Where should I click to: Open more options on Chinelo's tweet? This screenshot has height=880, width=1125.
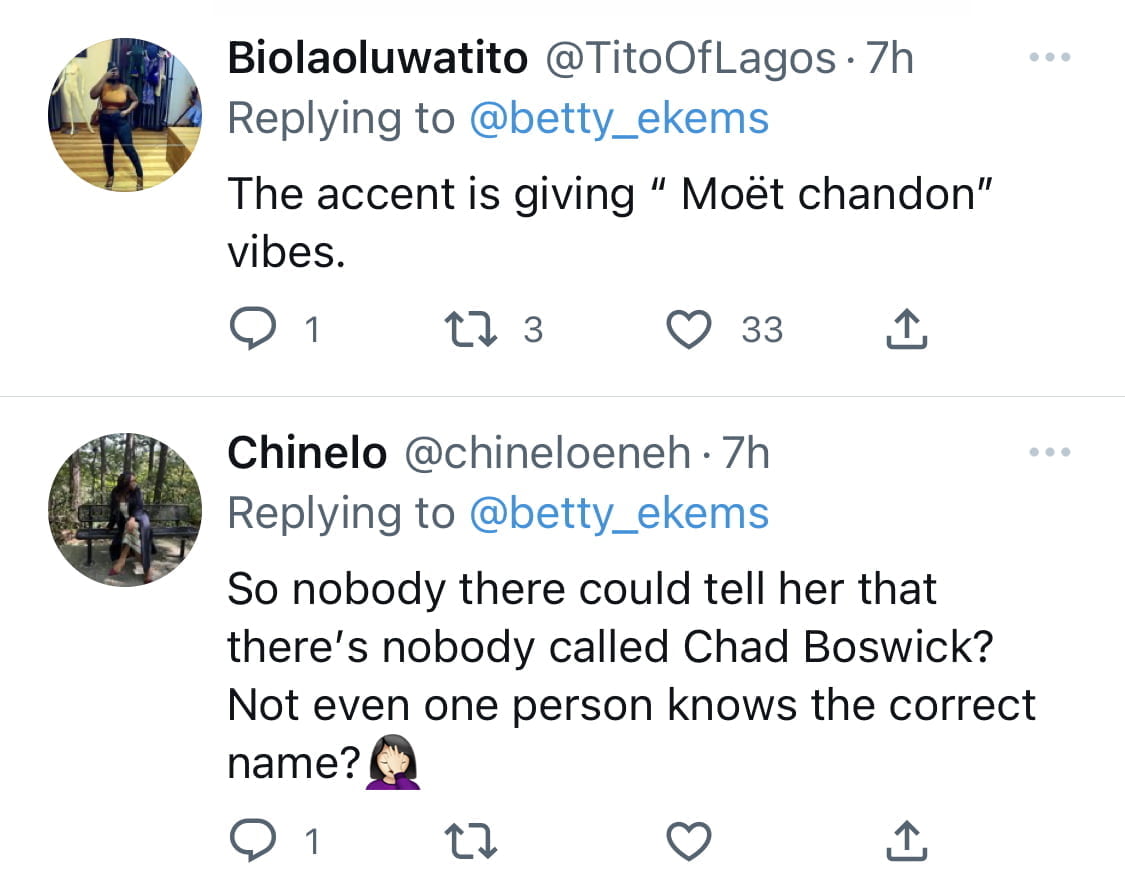click(x=1050, y=452)
